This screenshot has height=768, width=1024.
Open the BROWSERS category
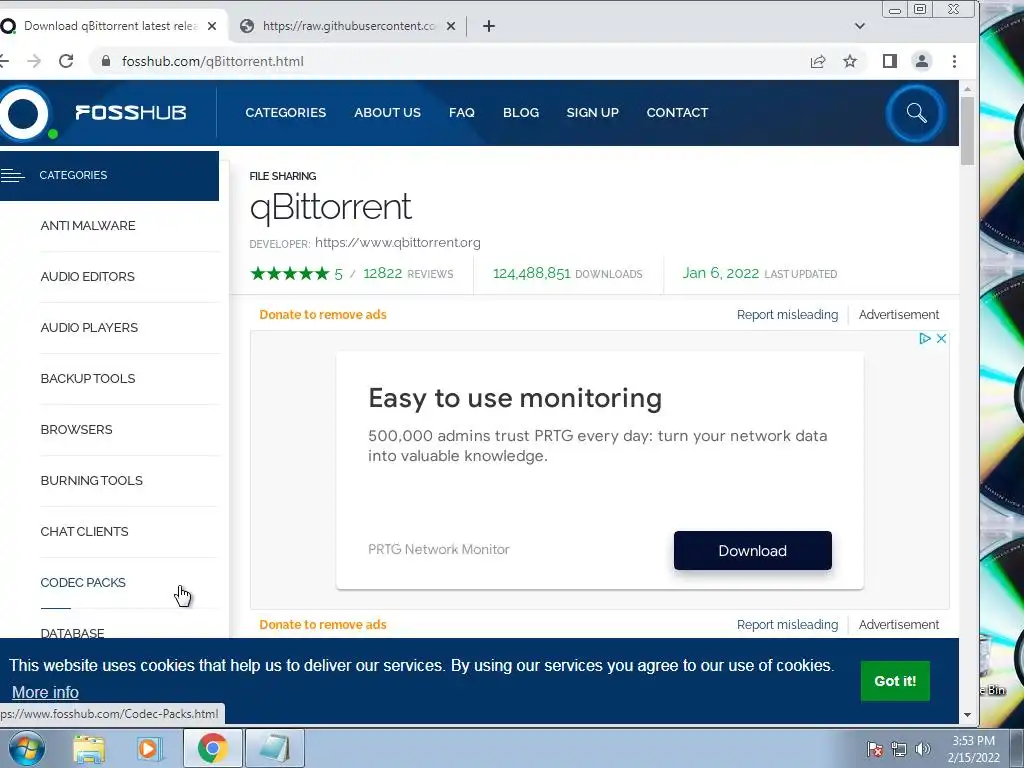click(76, 430)
